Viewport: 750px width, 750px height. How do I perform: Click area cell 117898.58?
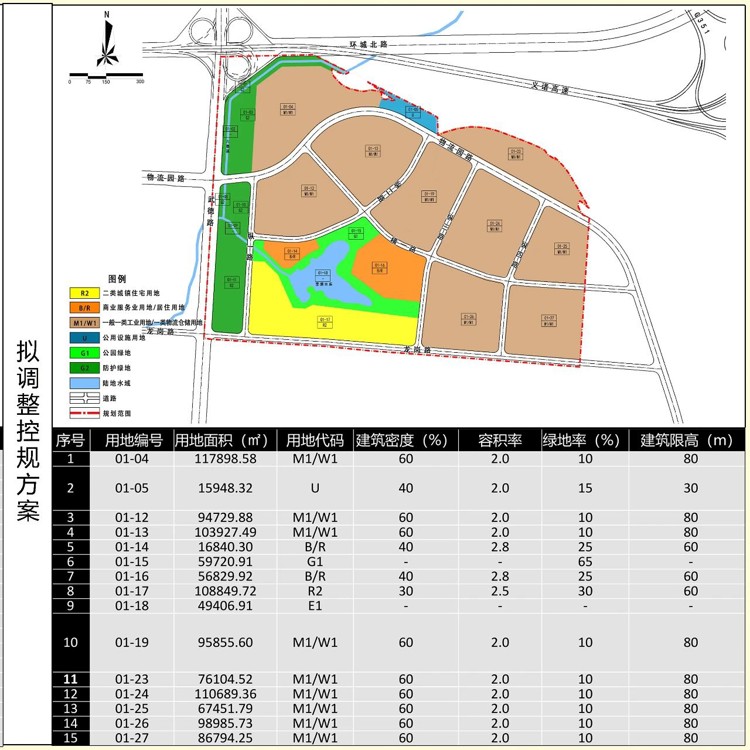[x=225, y=459]
